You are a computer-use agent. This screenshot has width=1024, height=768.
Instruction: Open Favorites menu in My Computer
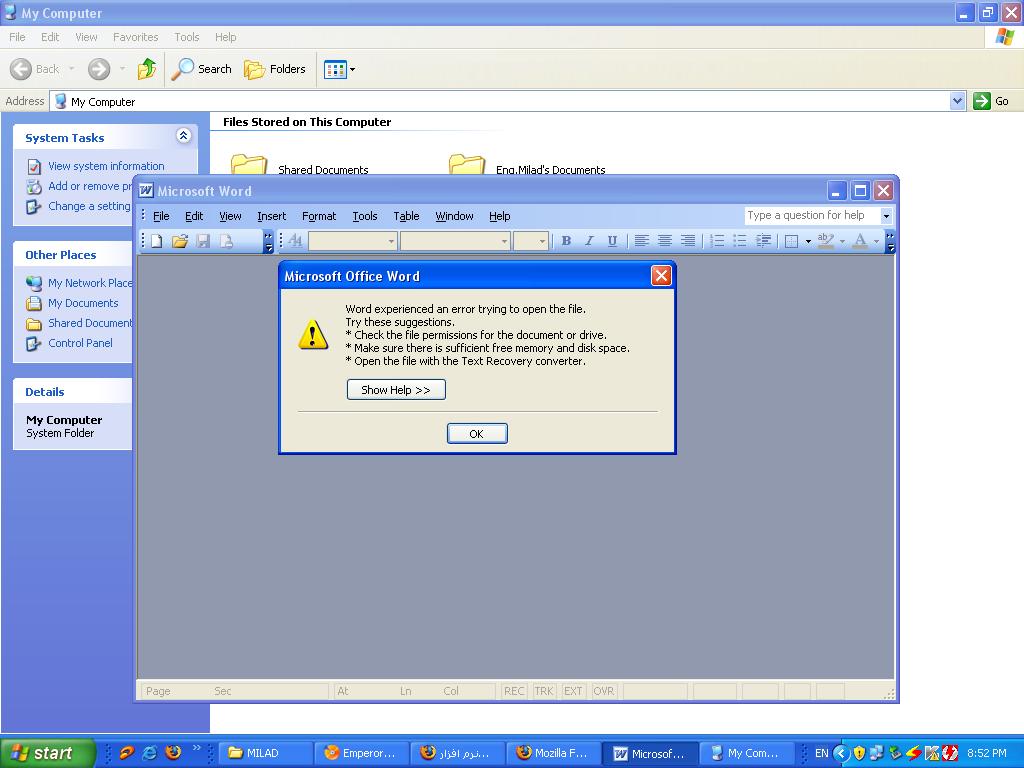tap(135, 37)
